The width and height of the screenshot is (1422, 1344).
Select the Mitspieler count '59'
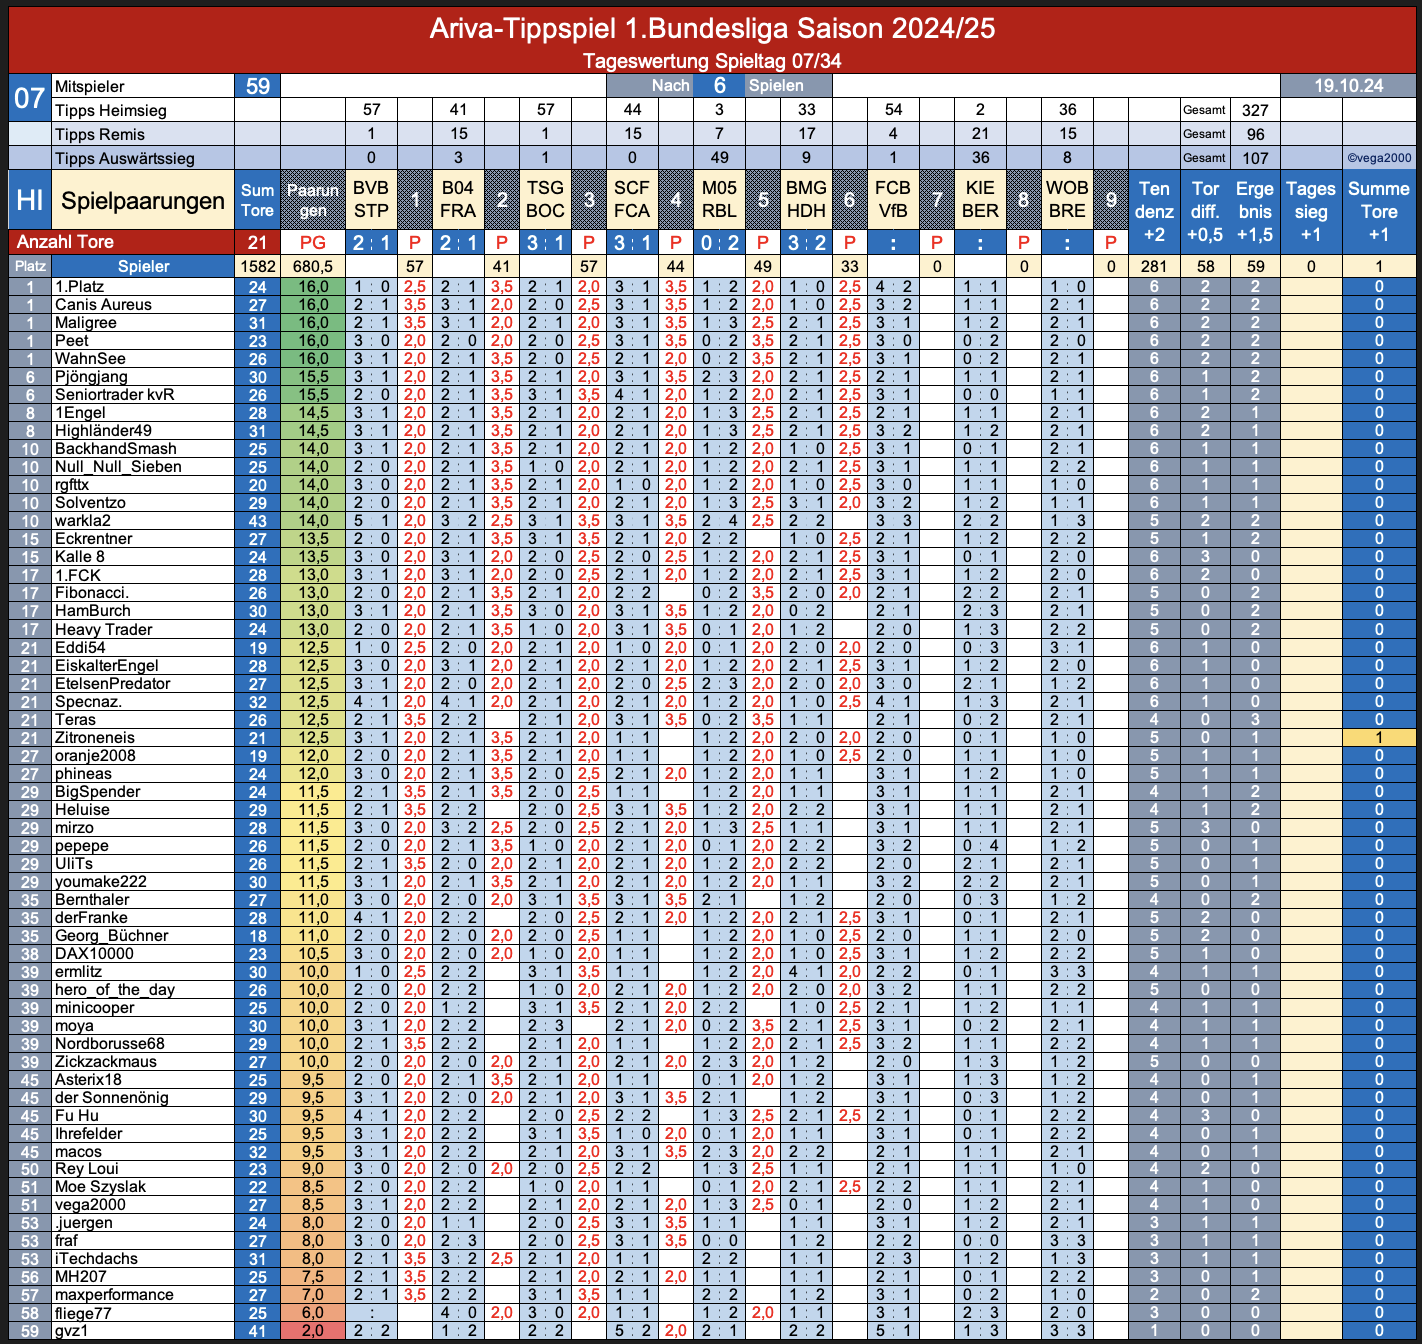point(258,86)
